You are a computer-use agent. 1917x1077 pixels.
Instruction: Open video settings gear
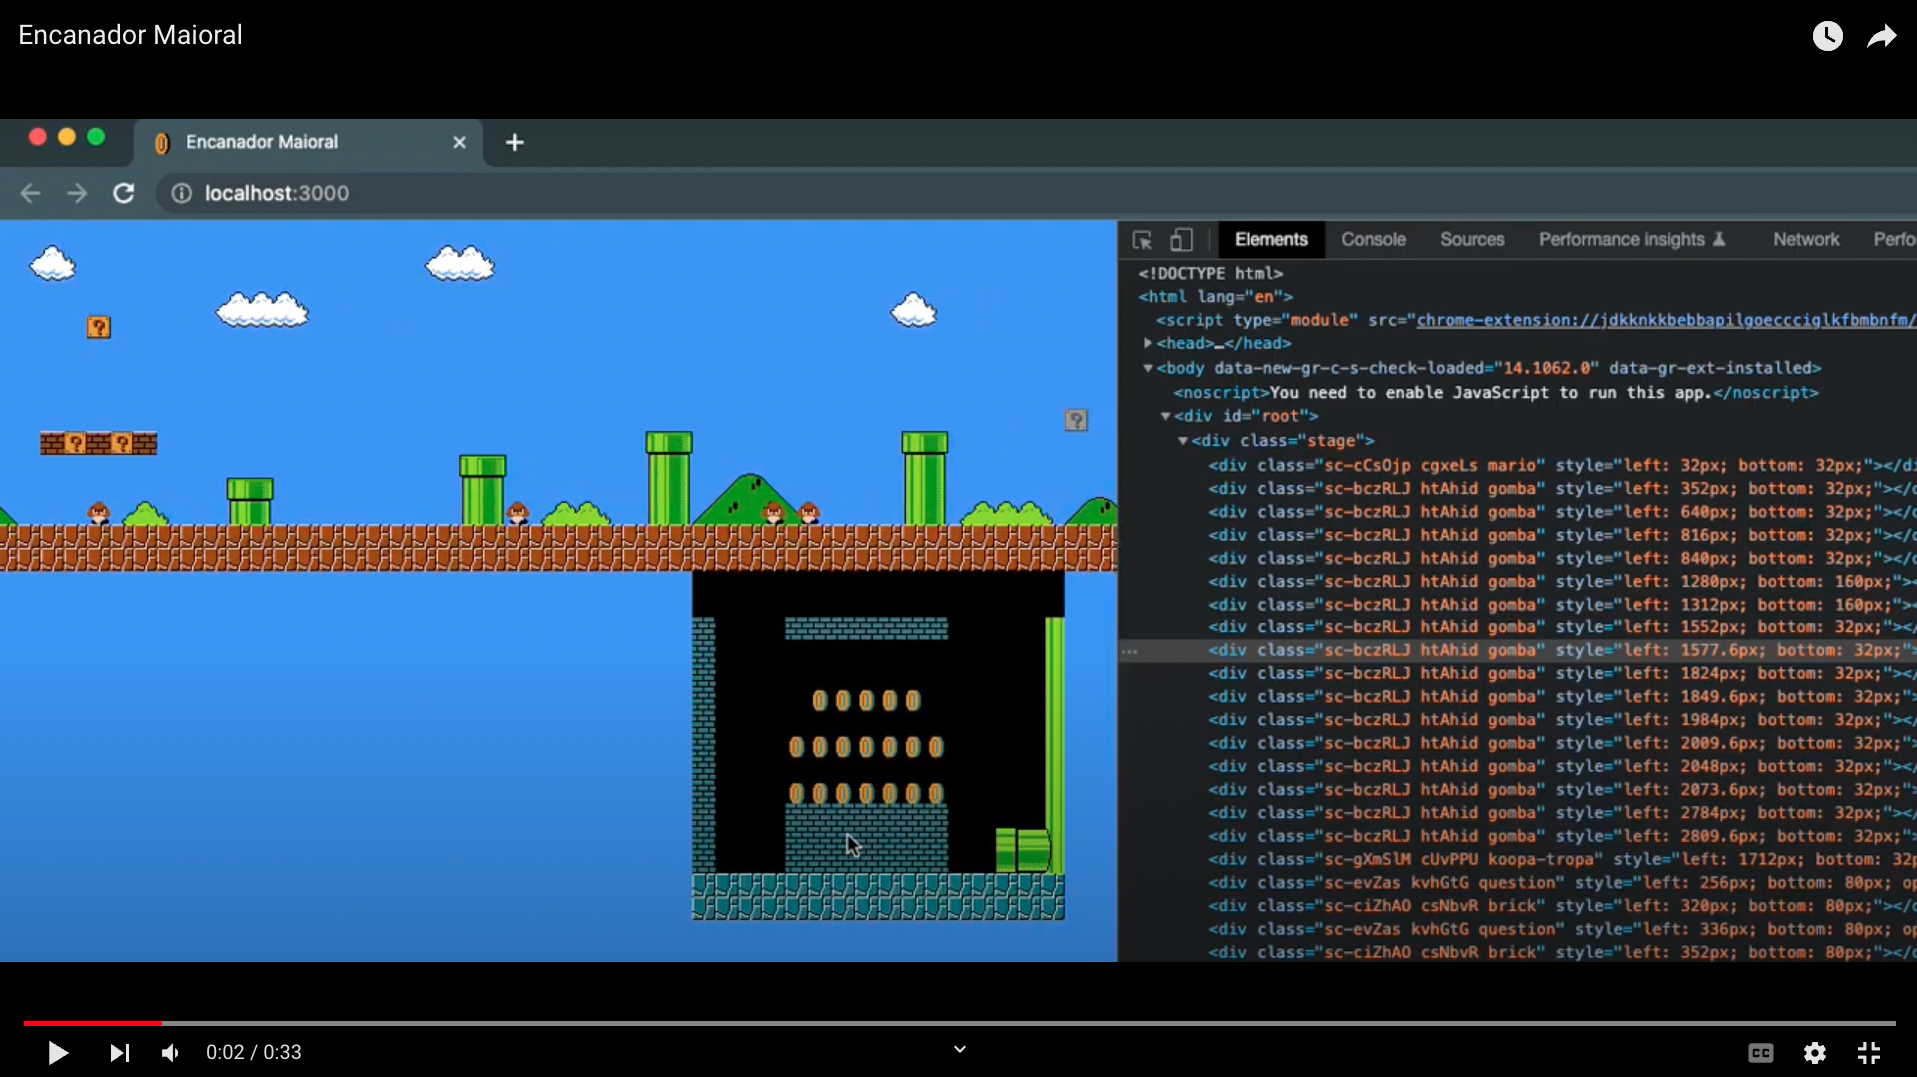pyautogui.click(x=1815, y=1052)
